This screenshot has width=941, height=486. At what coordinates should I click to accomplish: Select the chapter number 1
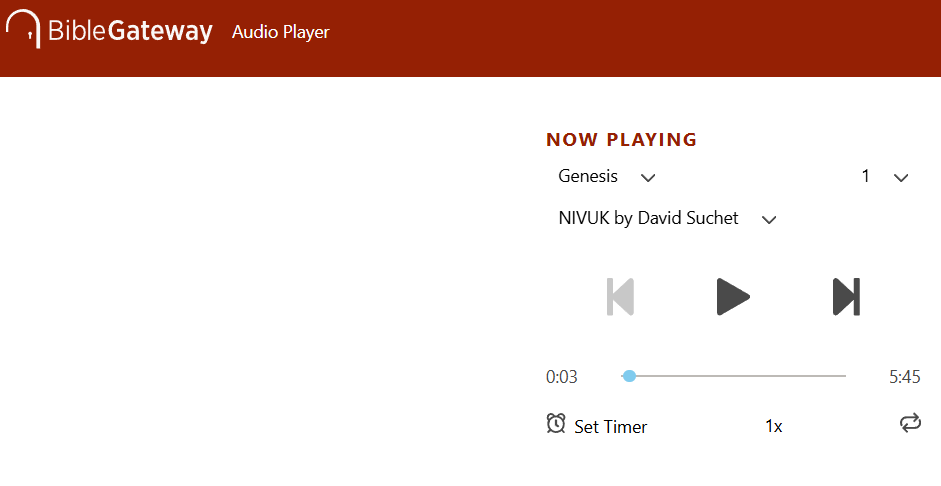(866, 177)
